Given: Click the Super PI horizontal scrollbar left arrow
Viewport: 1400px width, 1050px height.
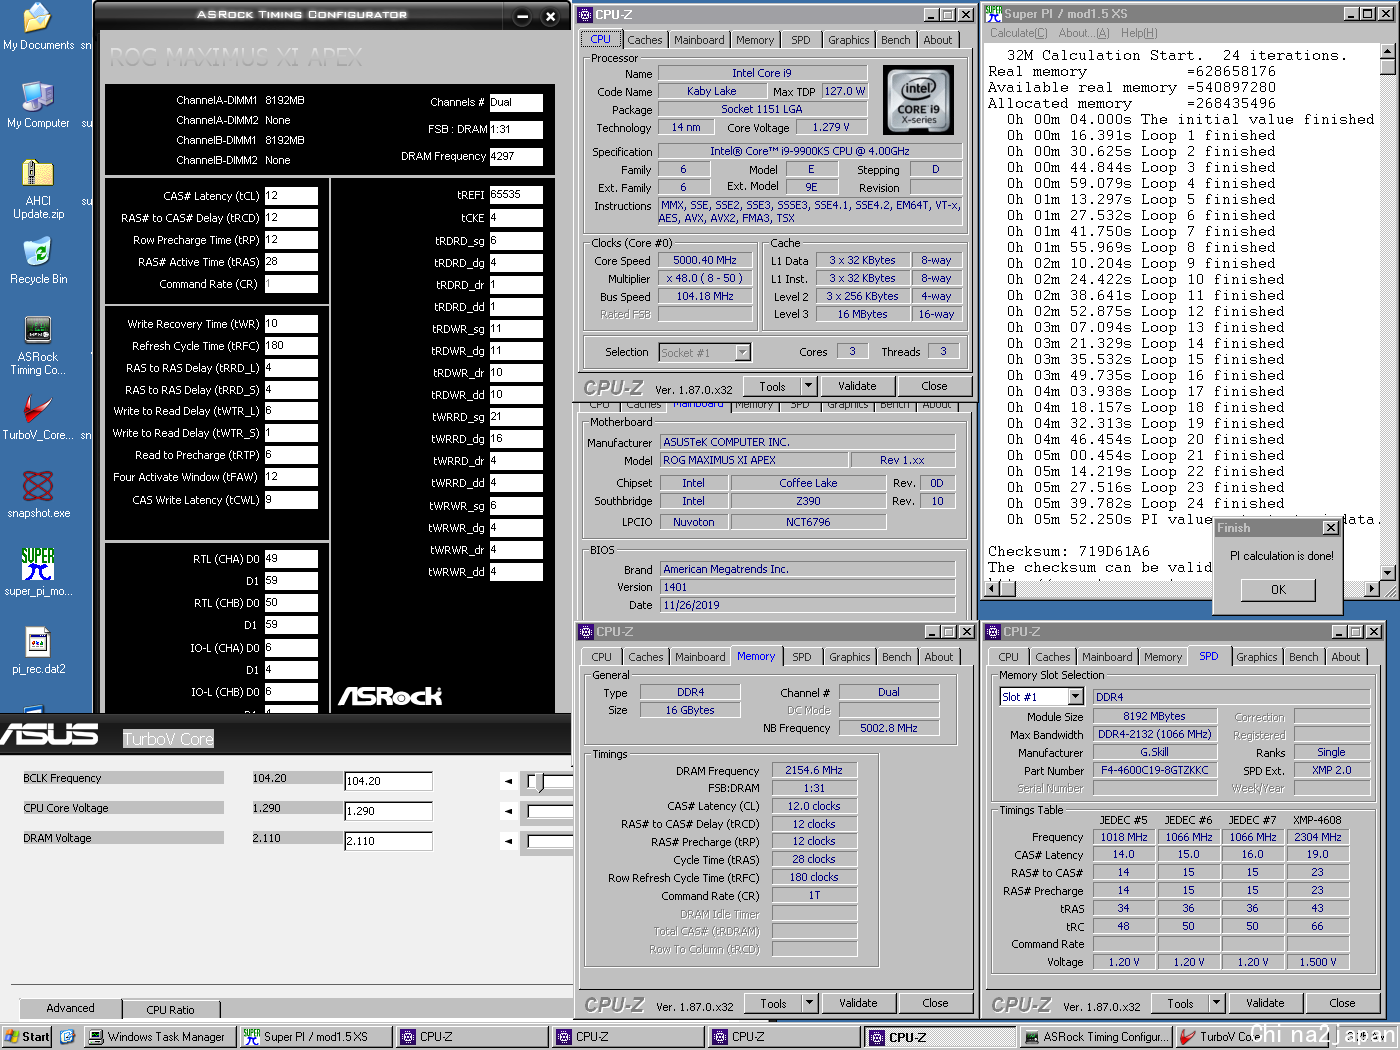Looking at the screenshot, I should 992,589.
